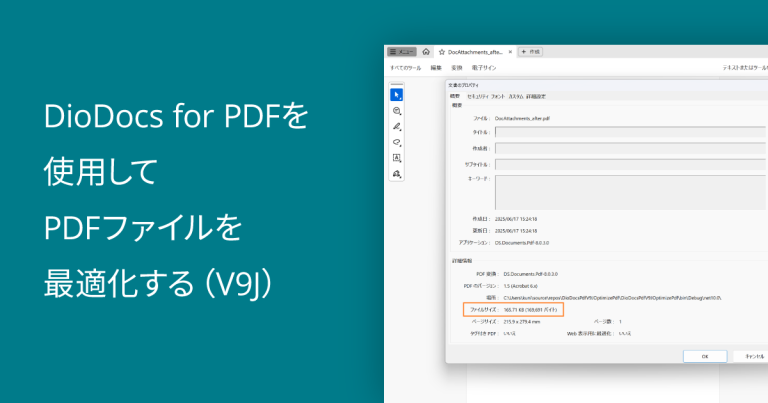Click the ページ数 value 1
Viewport: 768px width, 403px height.
pos(620,322)
